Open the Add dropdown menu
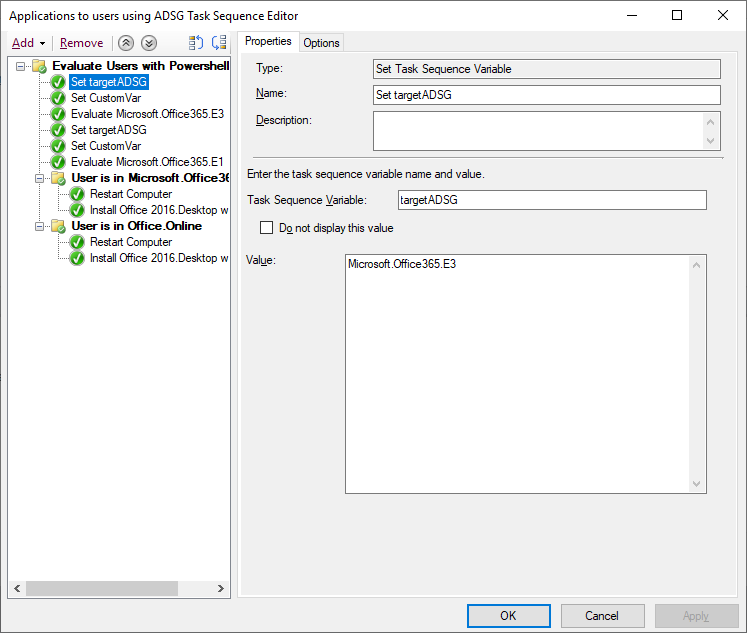Screen dimensions: 747x633 (28, 43)
